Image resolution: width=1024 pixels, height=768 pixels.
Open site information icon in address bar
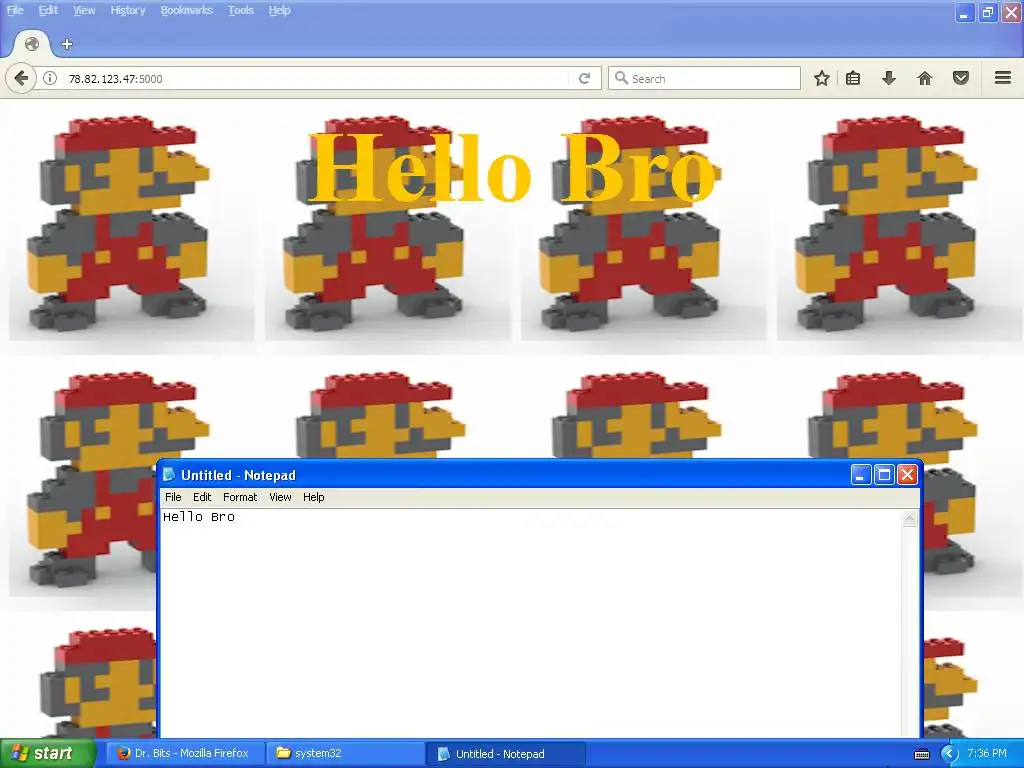pos(50,78)
